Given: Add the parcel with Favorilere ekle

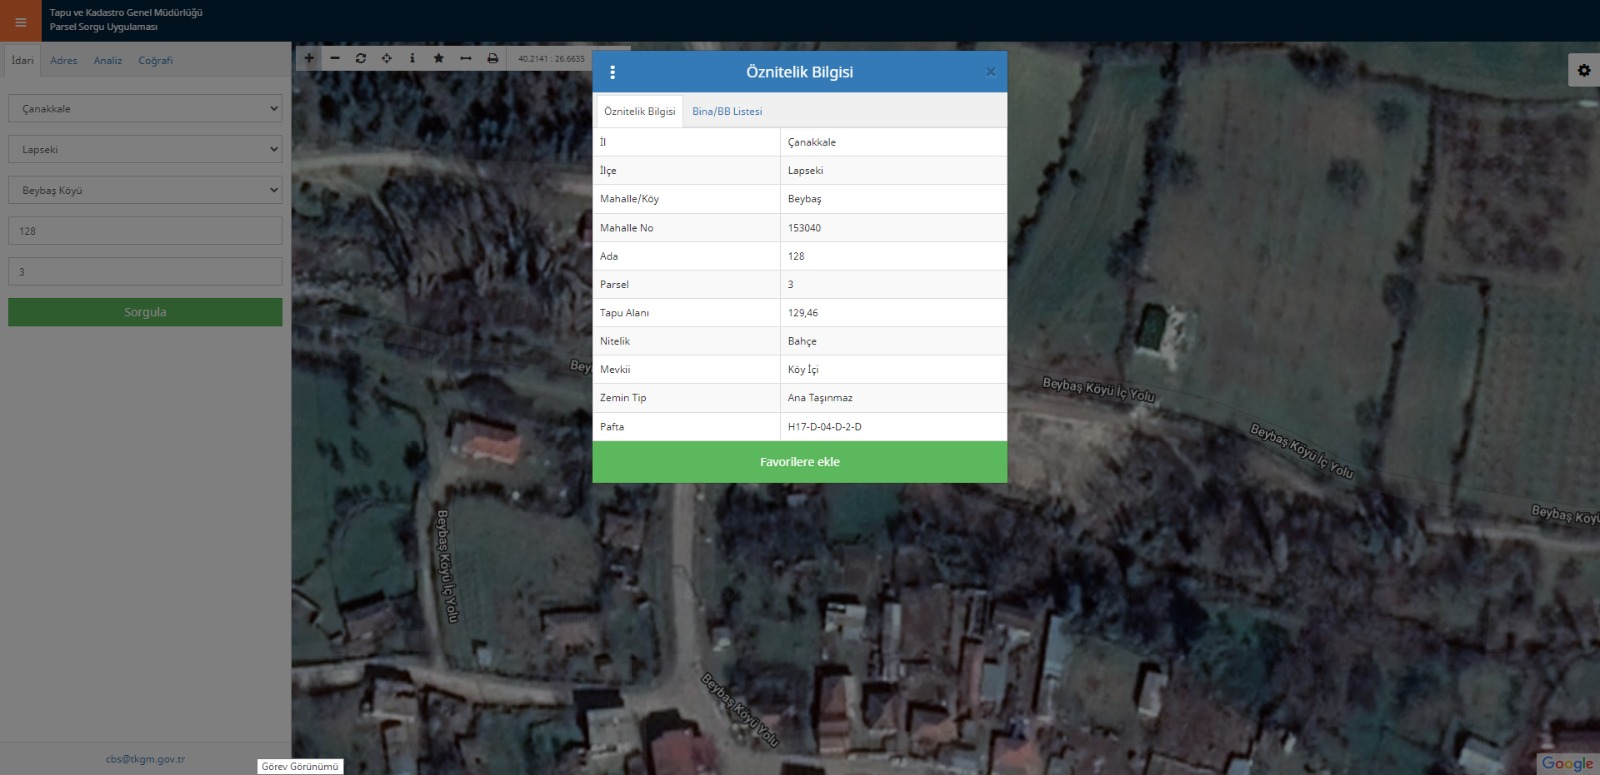Looking at the screenshot, I should tap(800, 462).
